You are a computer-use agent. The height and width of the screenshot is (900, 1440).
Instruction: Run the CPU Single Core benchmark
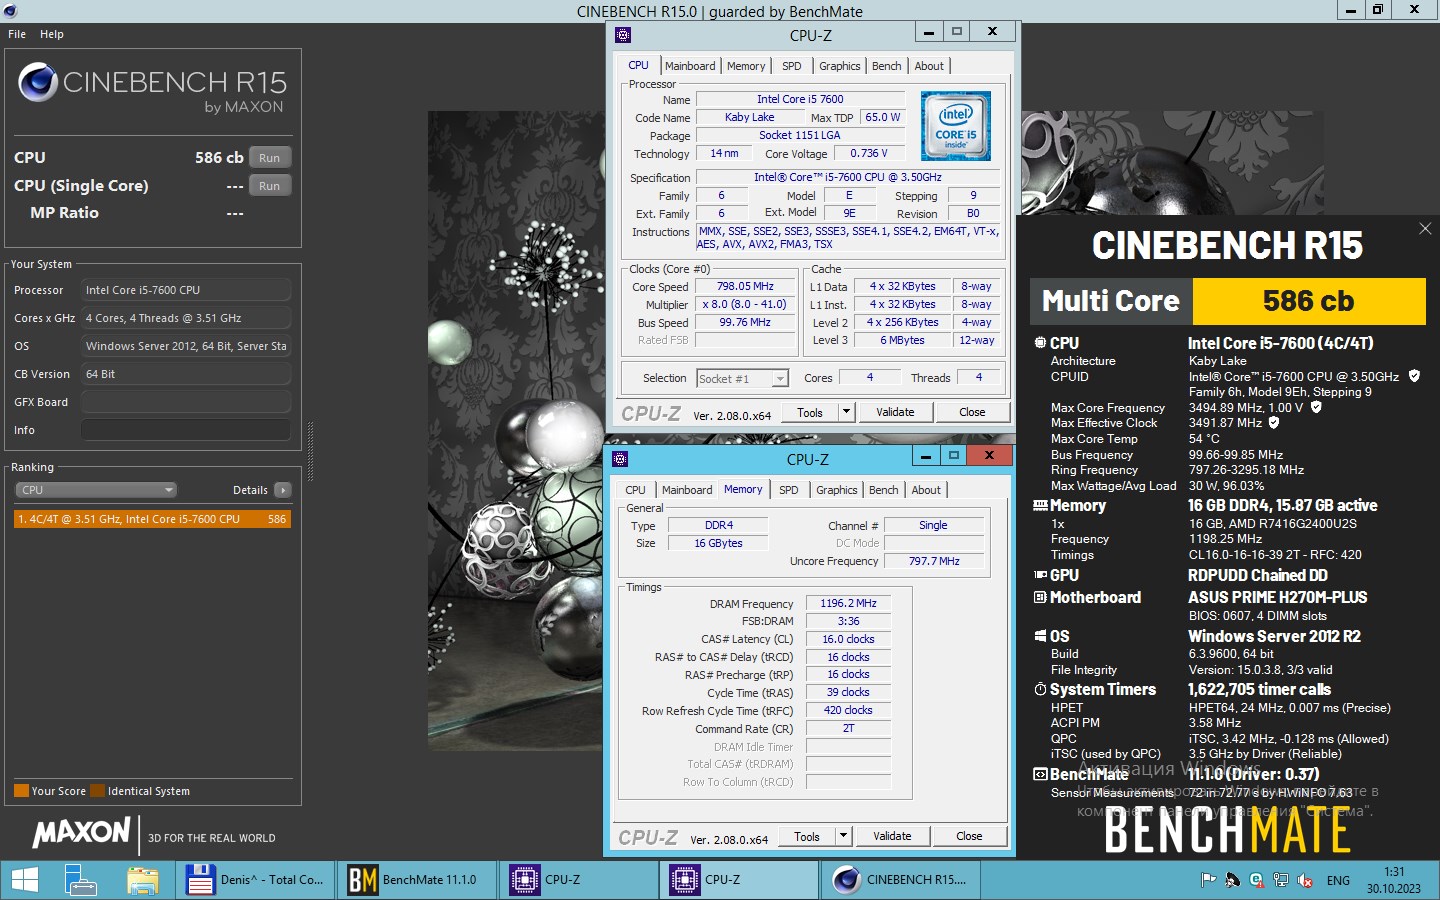(270, 186)
